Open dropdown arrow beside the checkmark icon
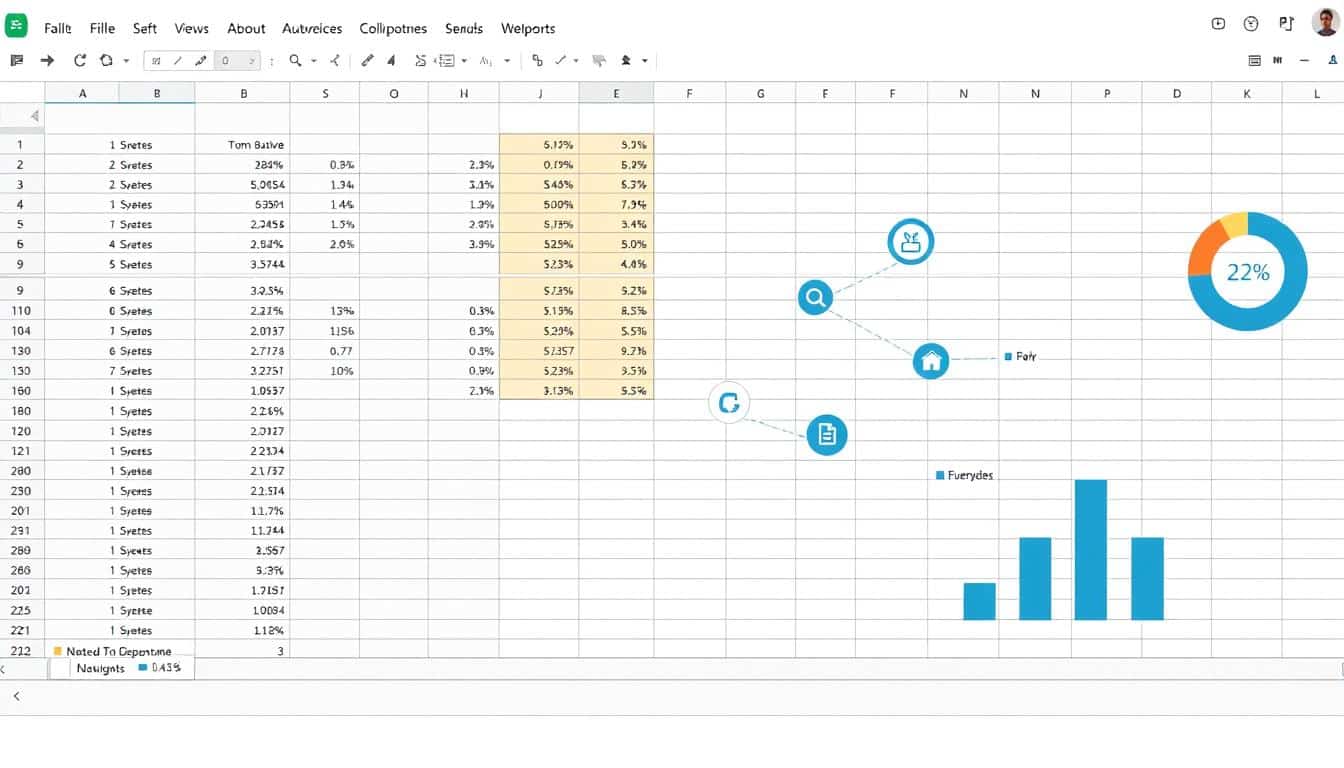The height and width of the screenshot is (768, 1344). (576, 61)
